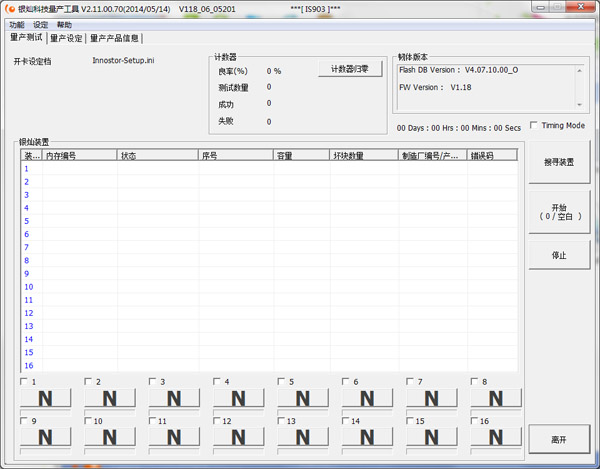Minimize the window
This screenshot has width=600, height=469.
tap(540, 7)
